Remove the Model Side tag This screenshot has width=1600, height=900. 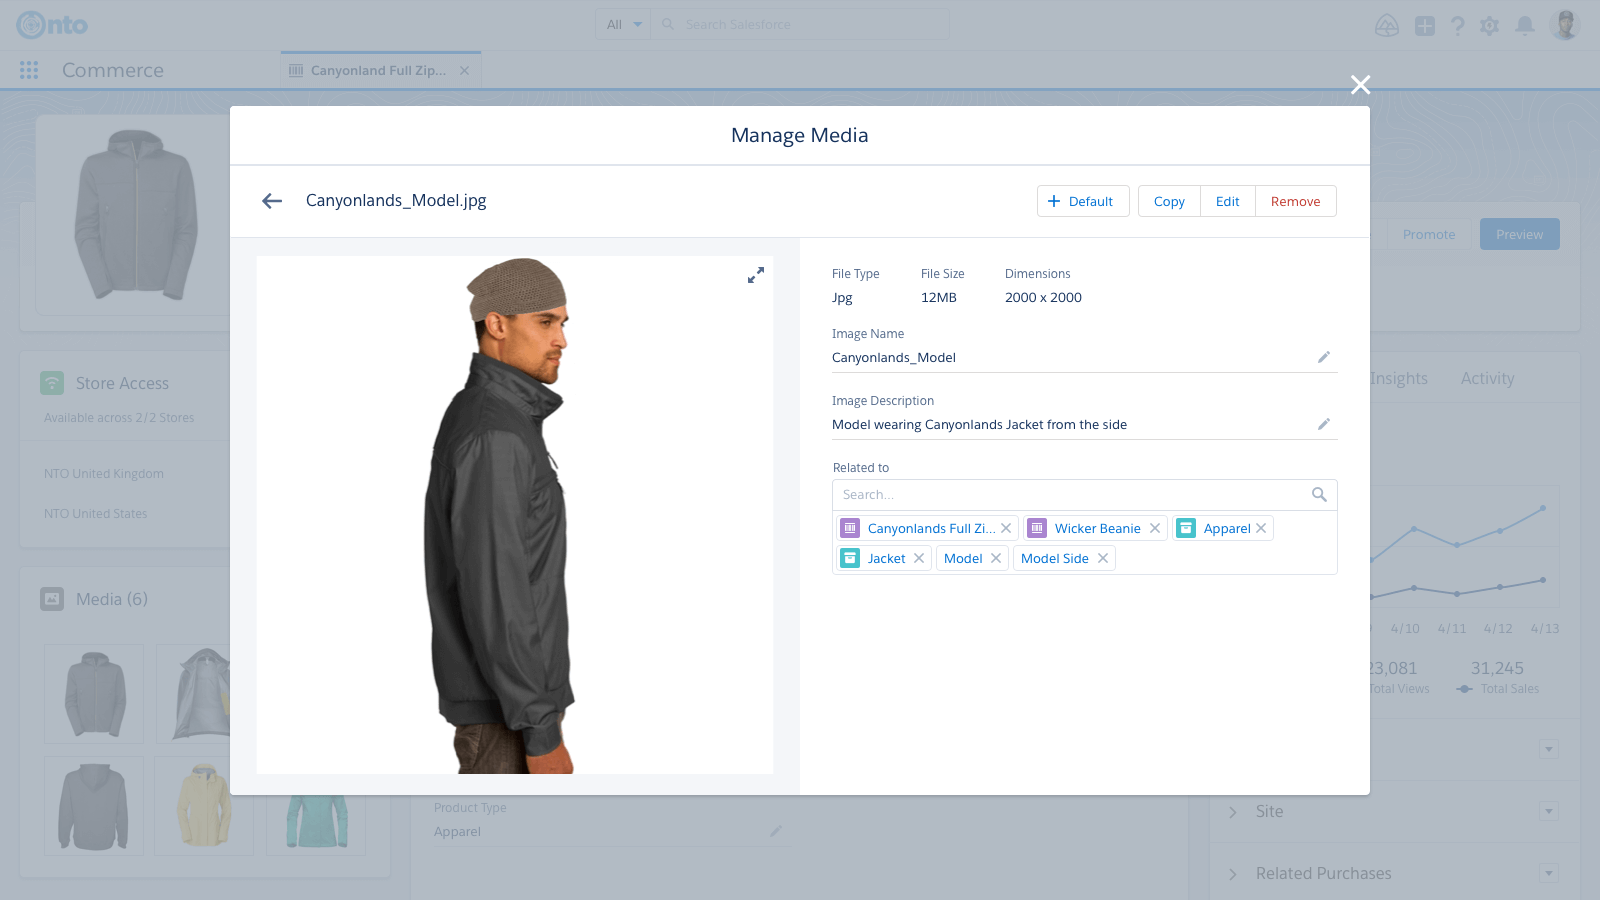[x=1103, y=558]
